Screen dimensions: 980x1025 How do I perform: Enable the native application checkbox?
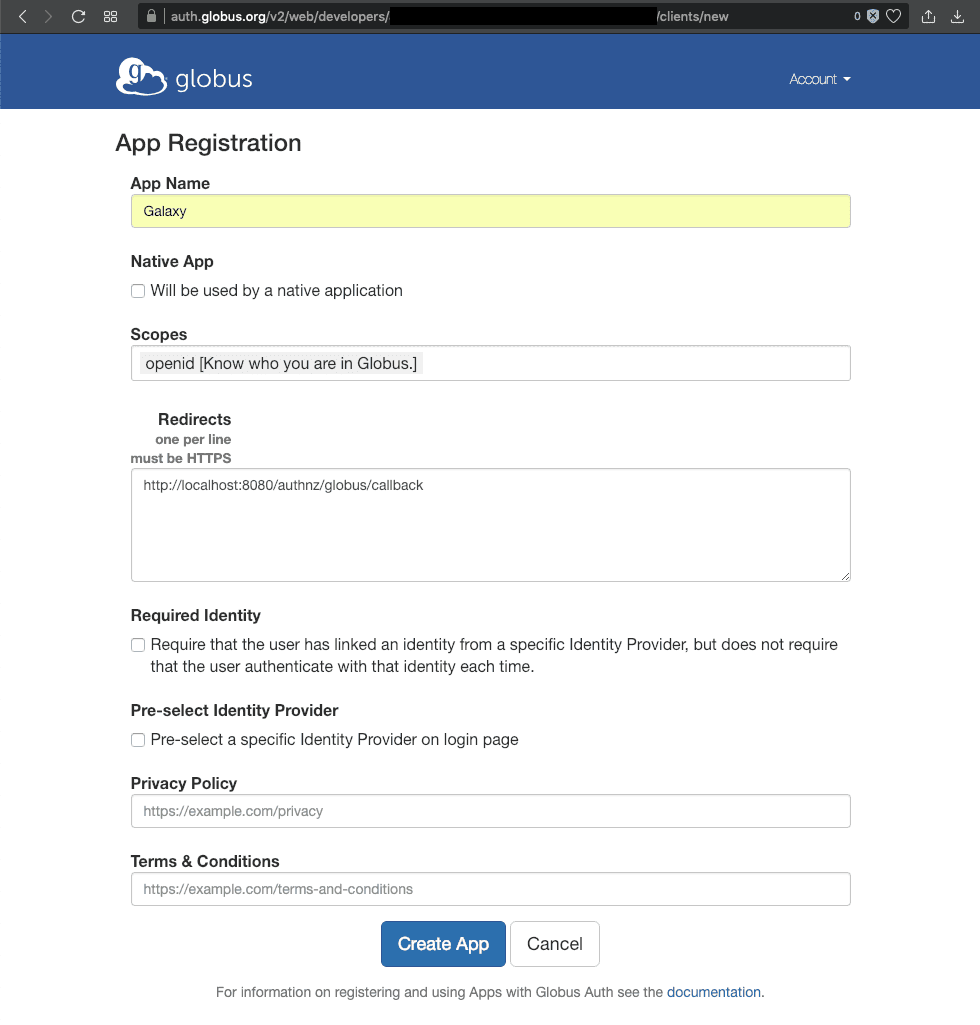[x=138, y=291]
